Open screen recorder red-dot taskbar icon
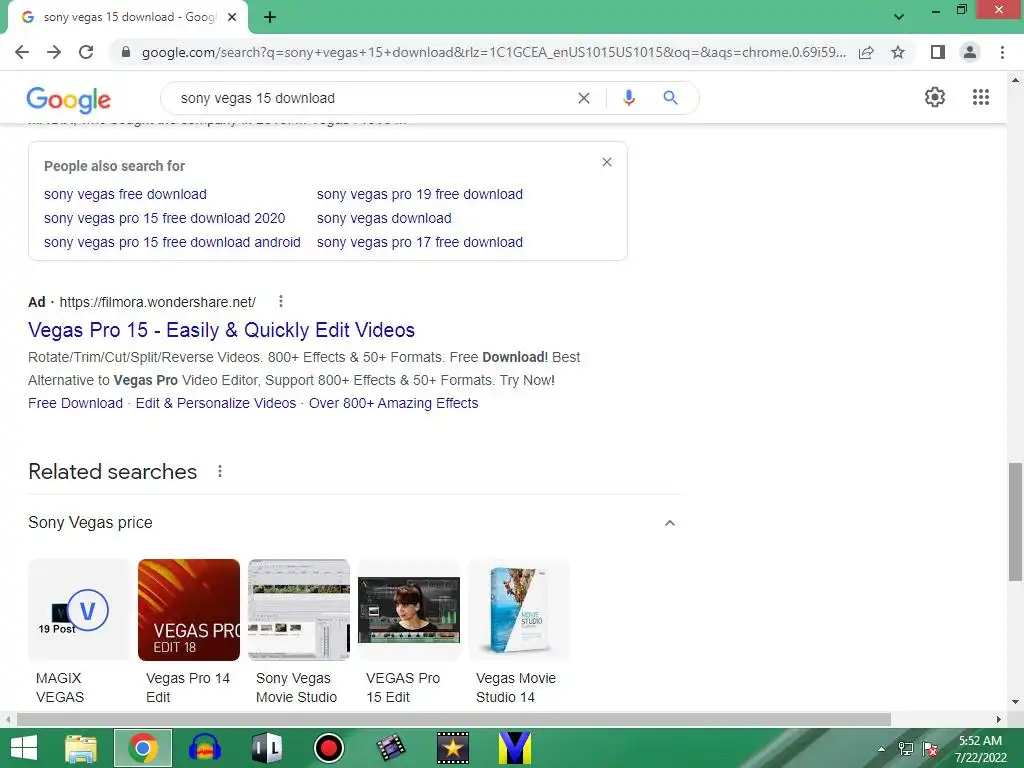Viewport: 1024px width, 768px height. click(x=328, y=748)
